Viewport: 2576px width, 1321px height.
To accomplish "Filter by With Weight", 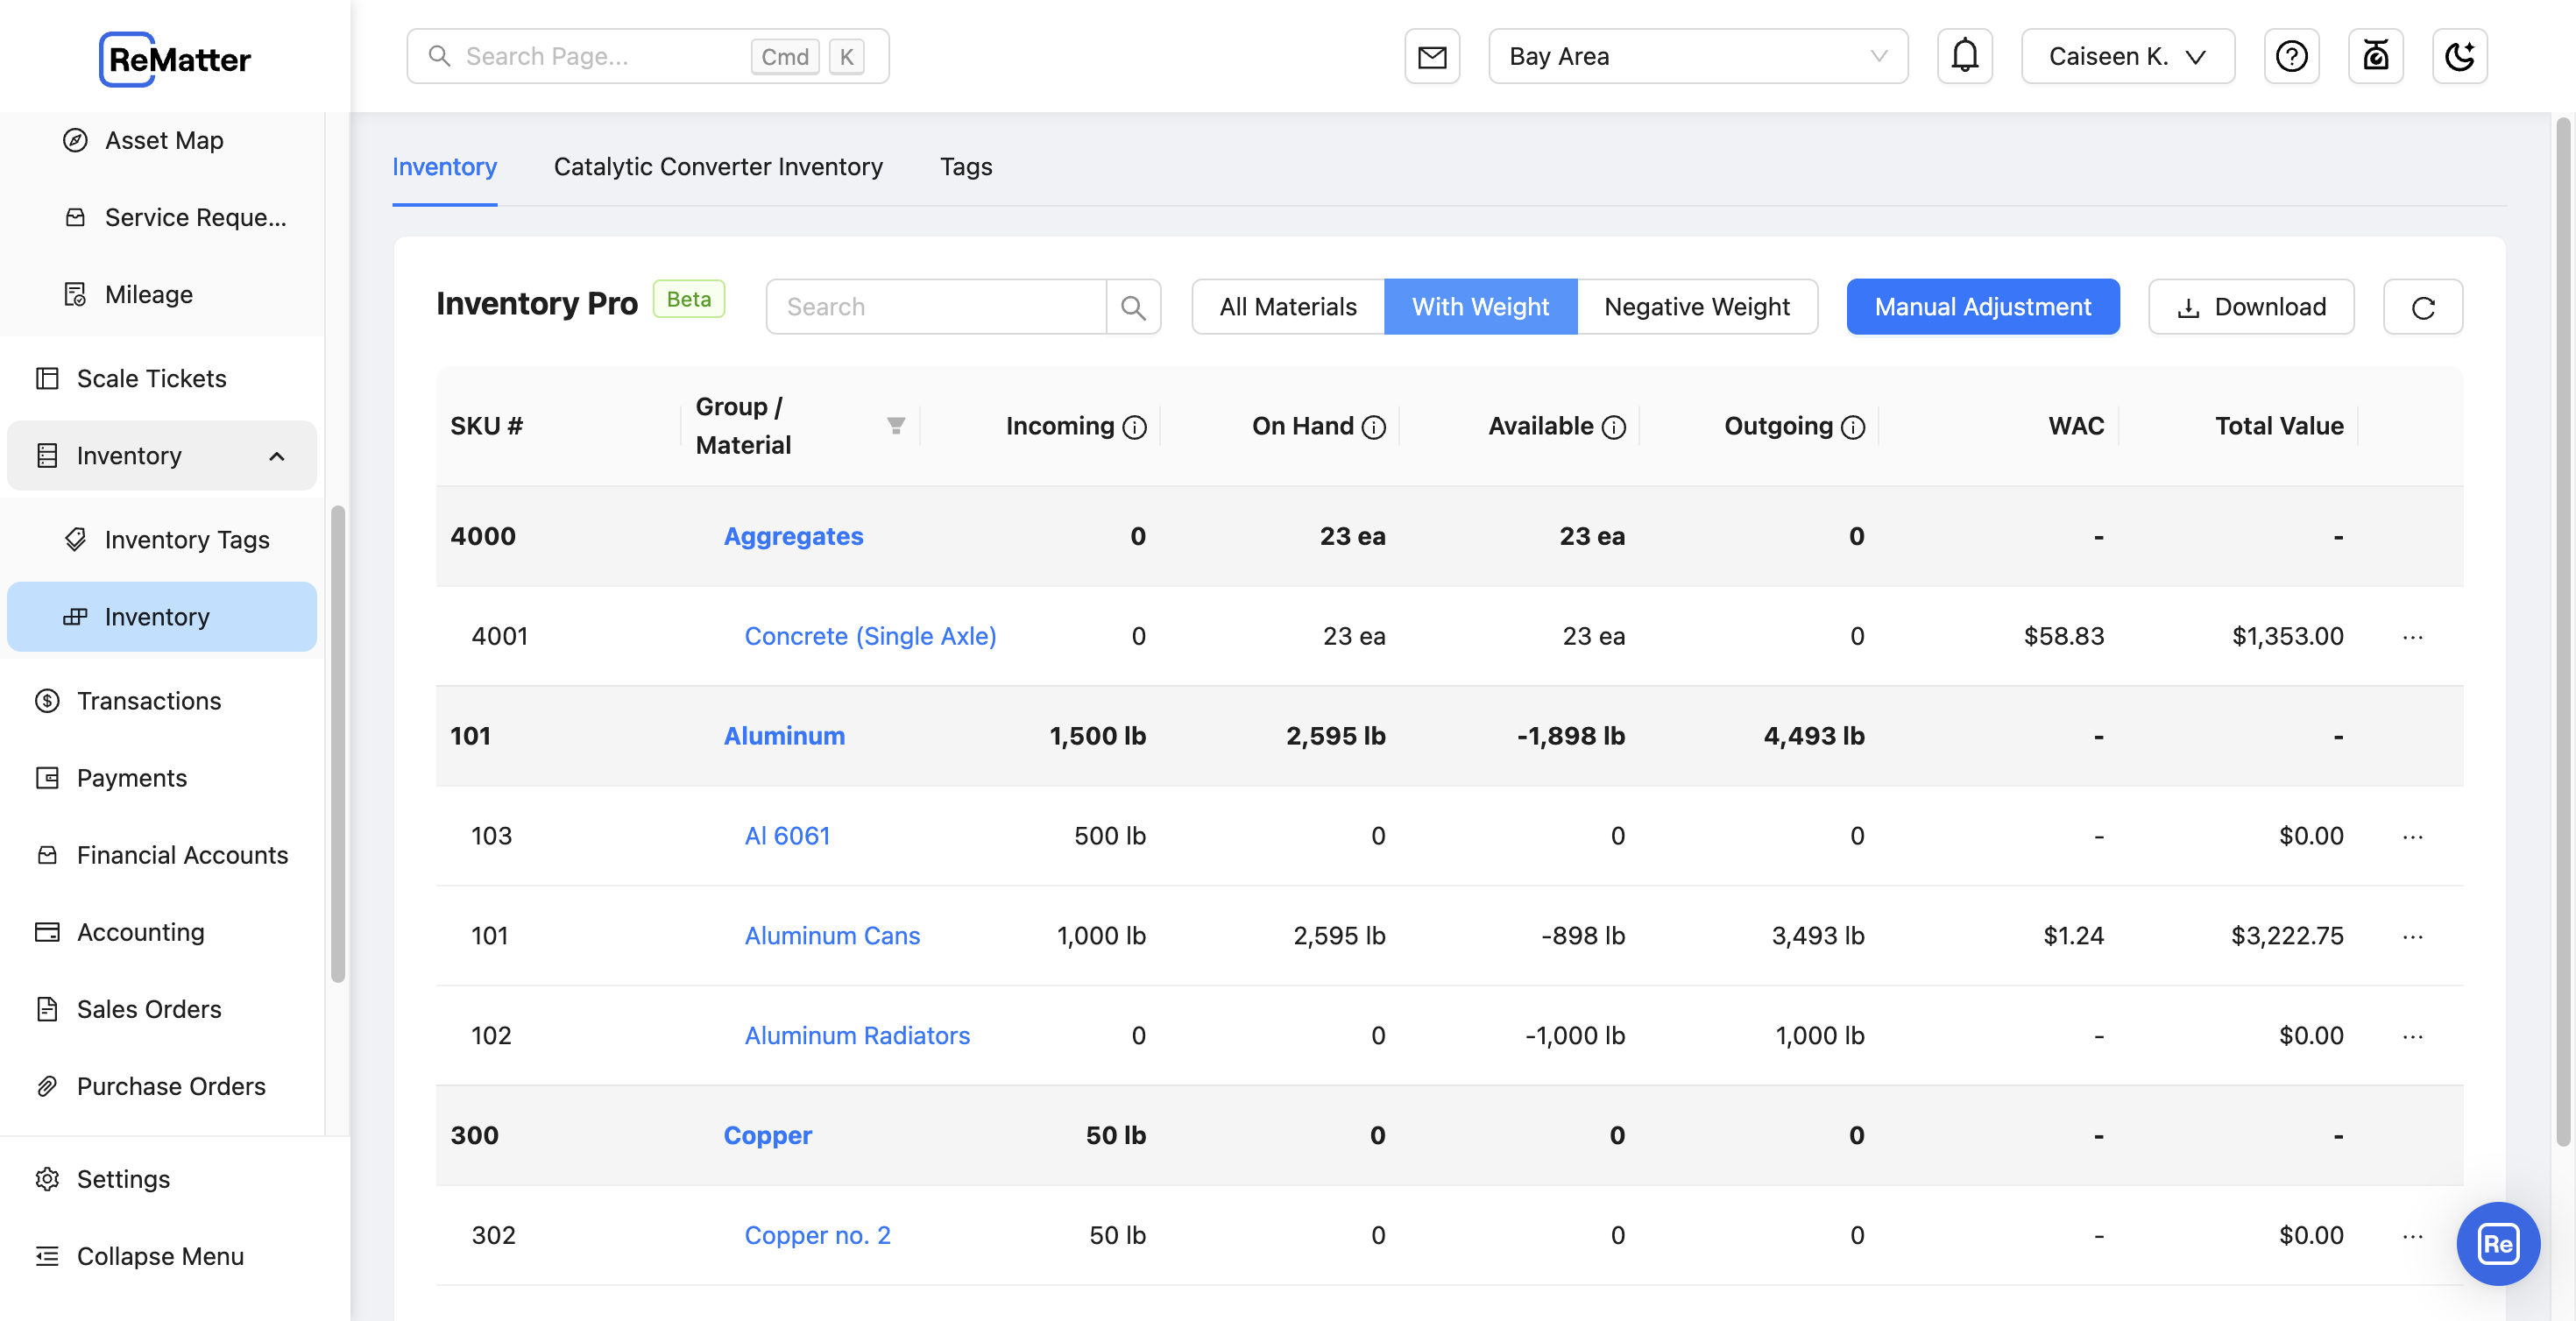I will (1480, 307).
